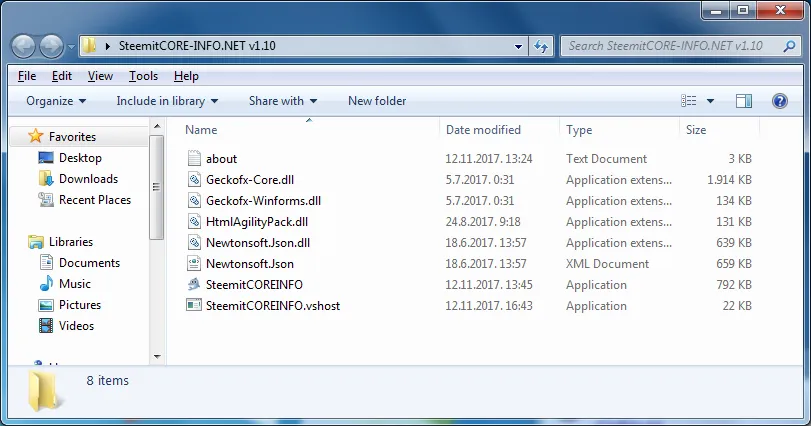Select Documents library
Image resolution: width=811 pixels, height=426 pixels.
pyautogui.click(x=89, y=263)
